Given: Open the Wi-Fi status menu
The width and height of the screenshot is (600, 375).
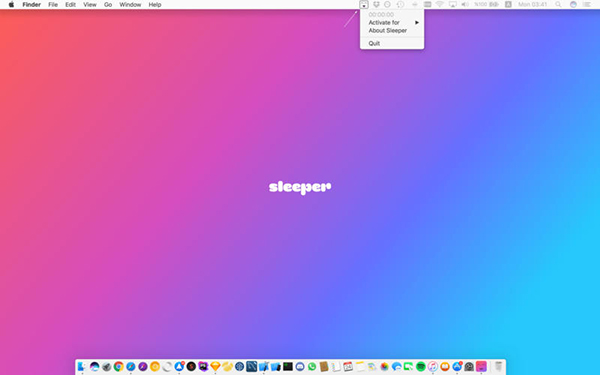Looking at the screenshot, I should [440, 5].
